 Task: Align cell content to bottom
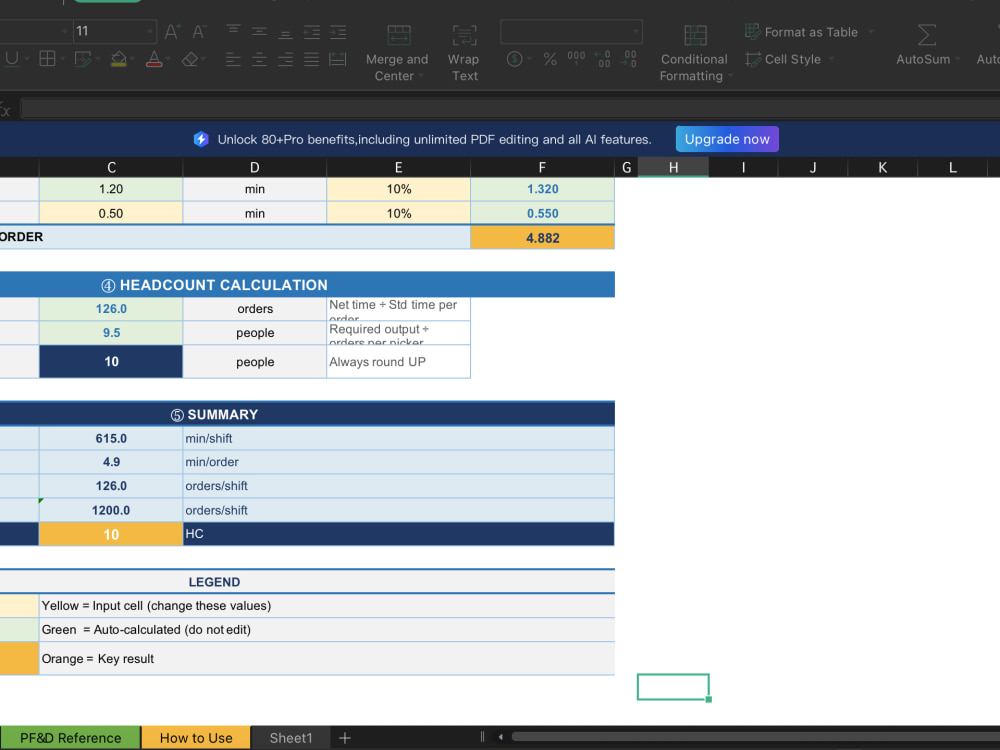(285, 34)
